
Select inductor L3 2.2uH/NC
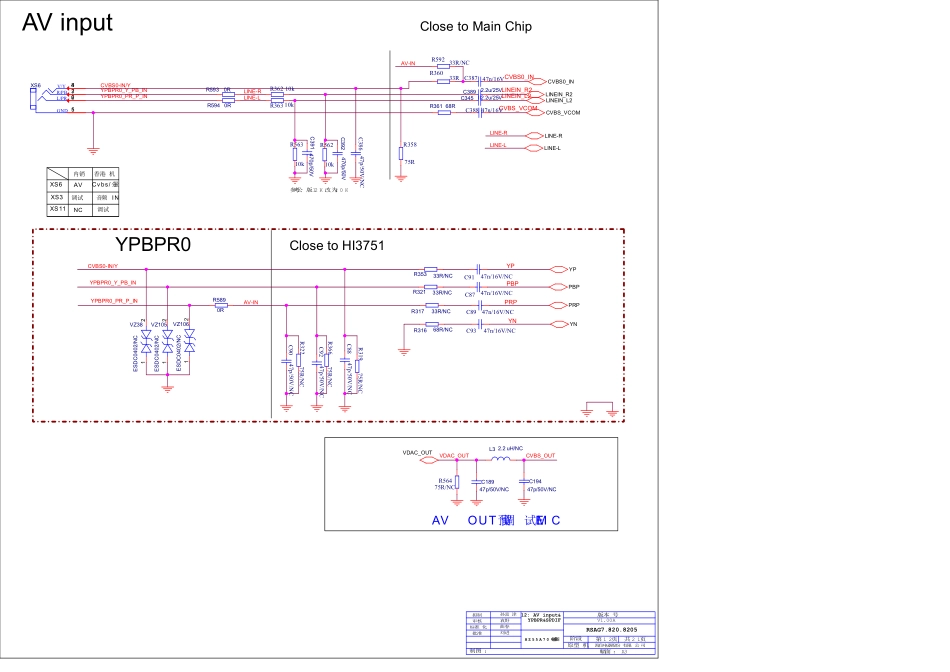tap(500, 459)
